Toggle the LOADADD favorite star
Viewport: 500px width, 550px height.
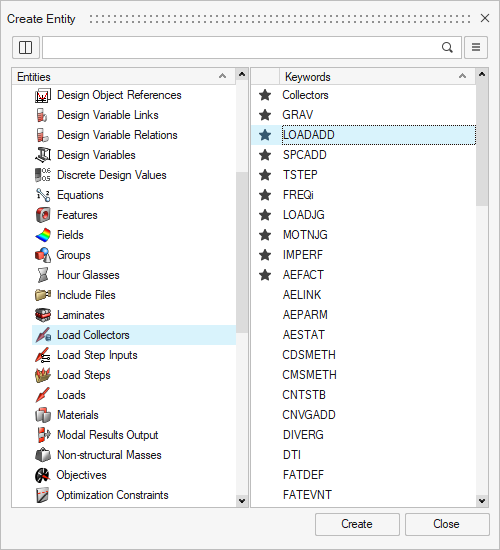pyautogui.click(x=265, y=135)
